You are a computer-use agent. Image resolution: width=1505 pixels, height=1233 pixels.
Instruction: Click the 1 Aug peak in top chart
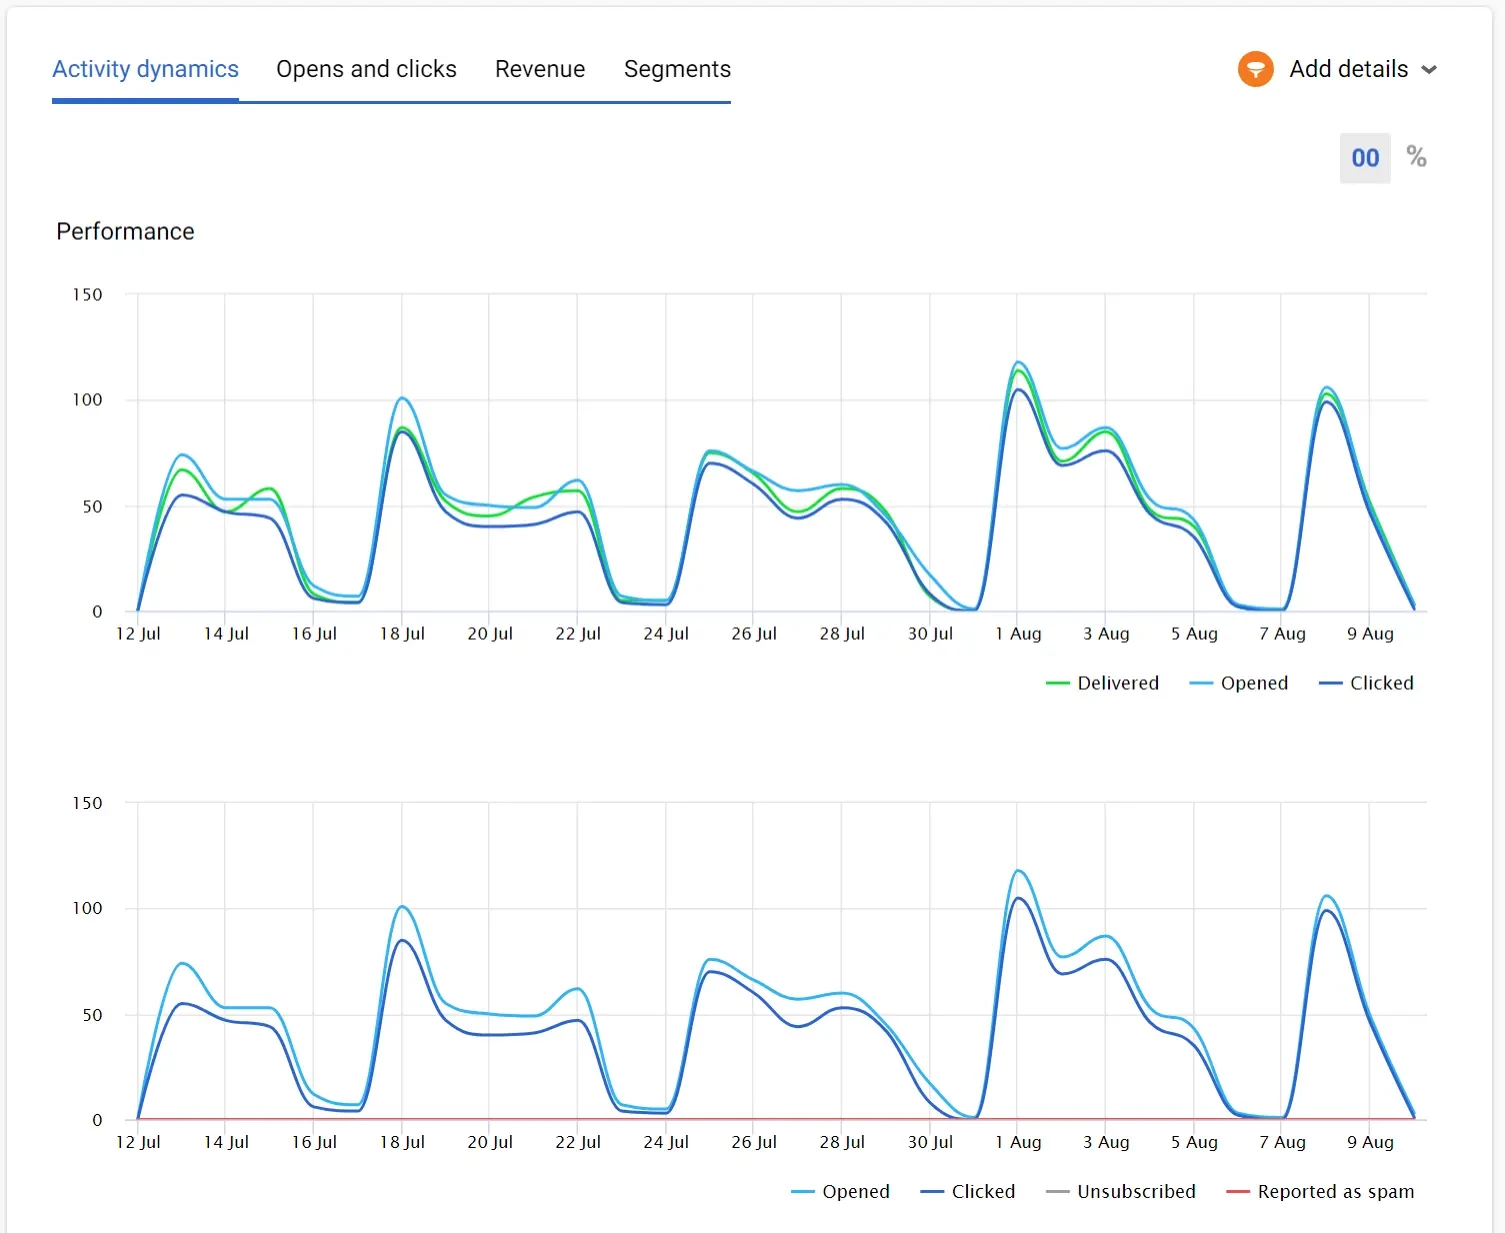click(1018, 363)
